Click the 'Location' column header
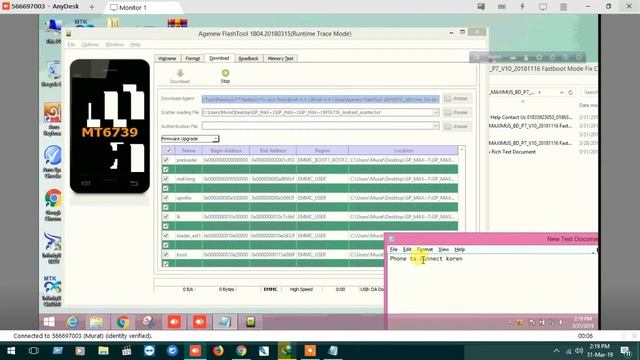640x360 pixels. [403, 151]
